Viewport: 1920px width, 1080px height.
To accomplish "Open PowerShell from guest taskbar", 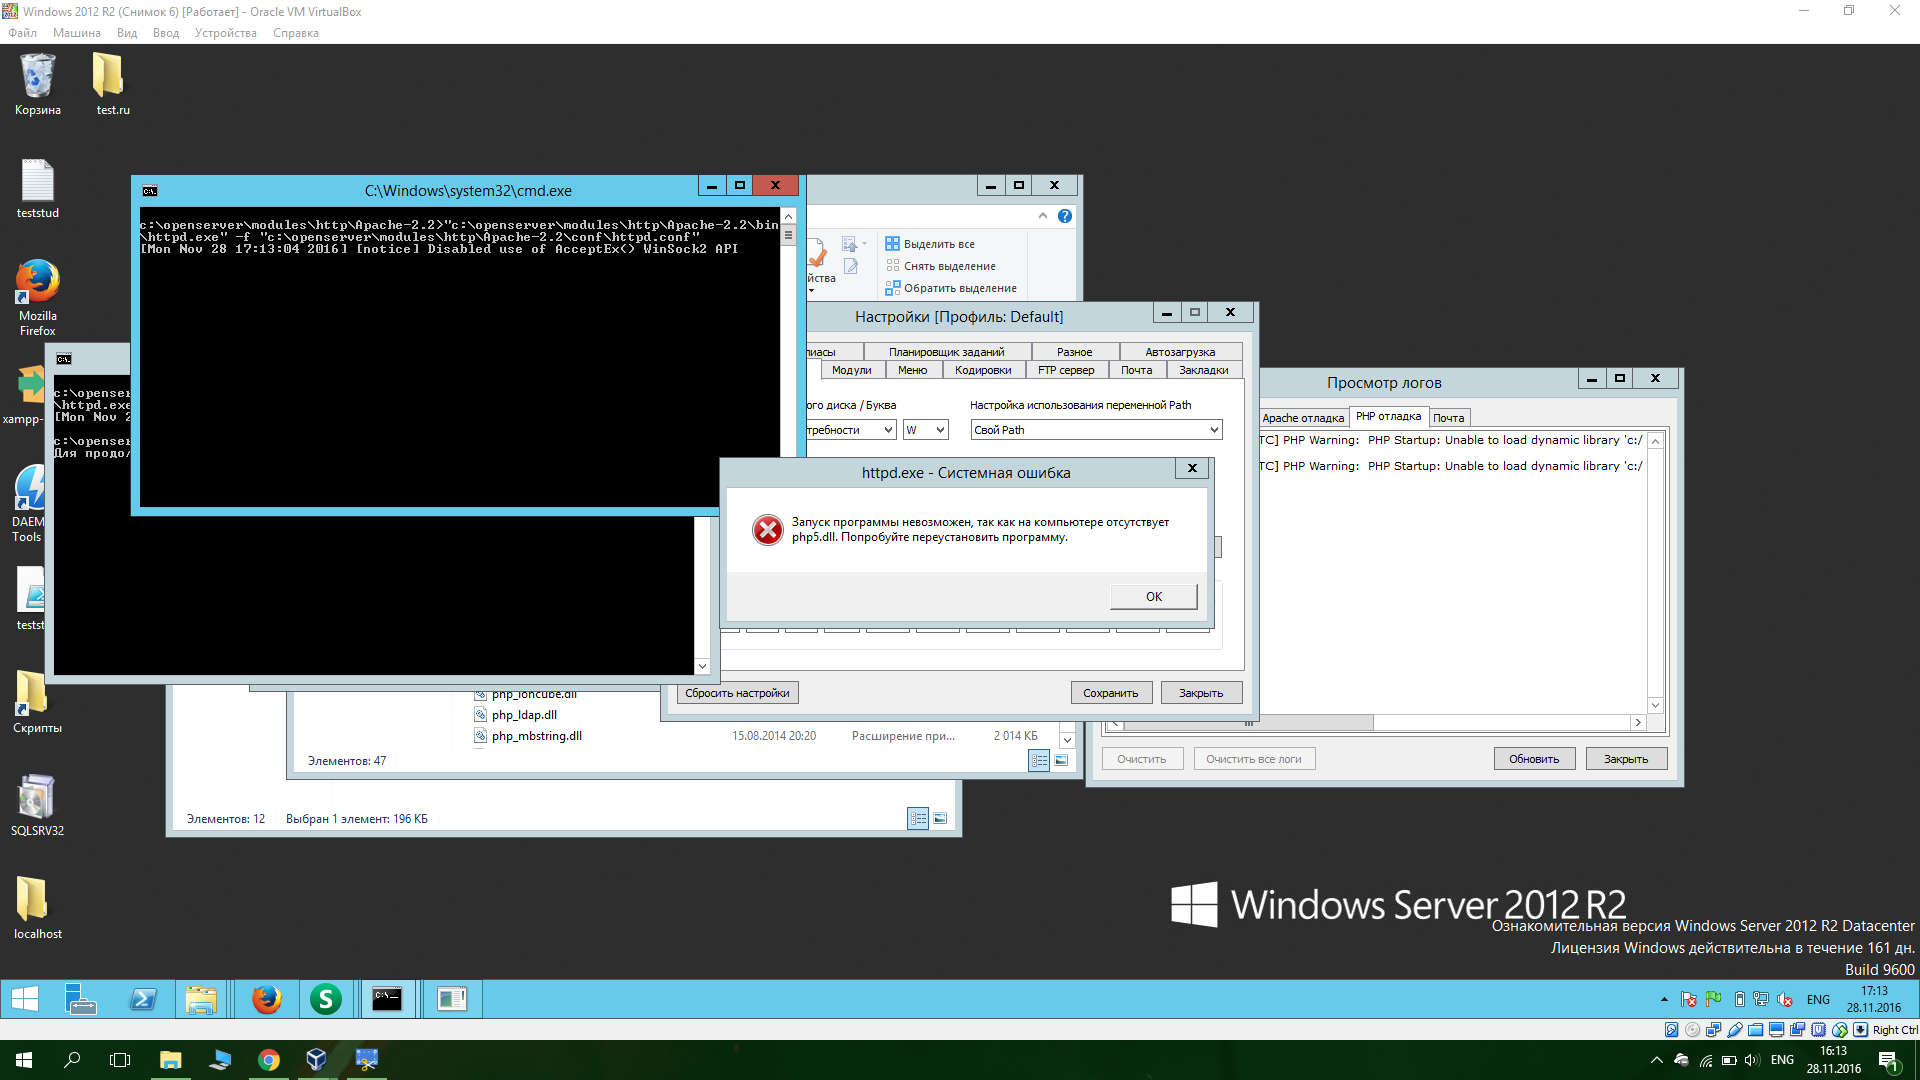I will point(143,999).
